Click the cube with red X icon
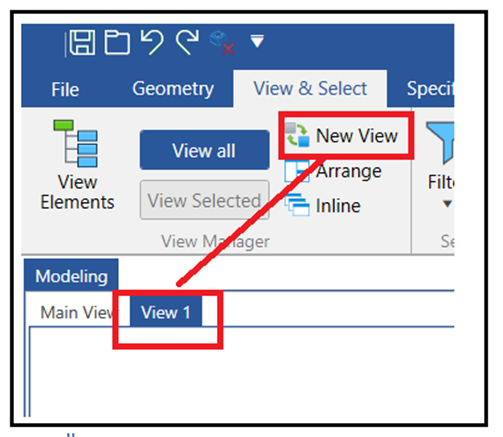Image resolution: width=503 pixels, height=437 pixels. (x=222, y=43)
